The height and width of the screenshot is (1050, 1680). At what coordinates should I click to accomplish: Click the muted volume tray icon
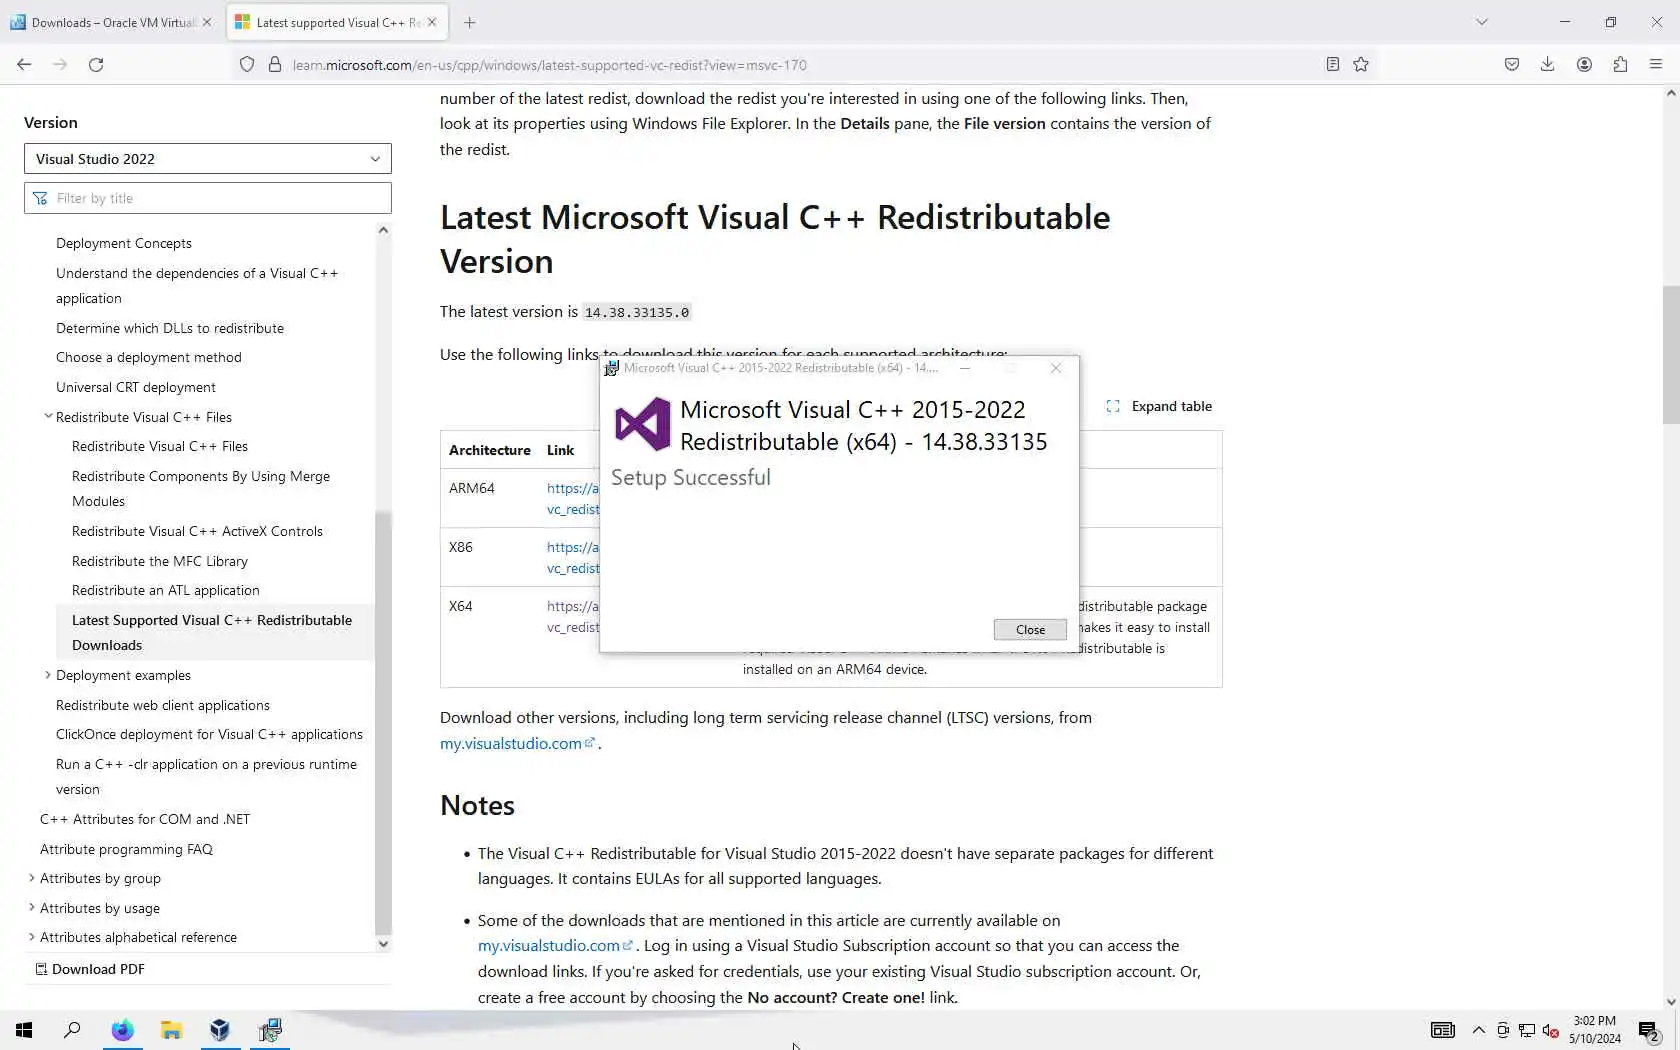1550,1030
